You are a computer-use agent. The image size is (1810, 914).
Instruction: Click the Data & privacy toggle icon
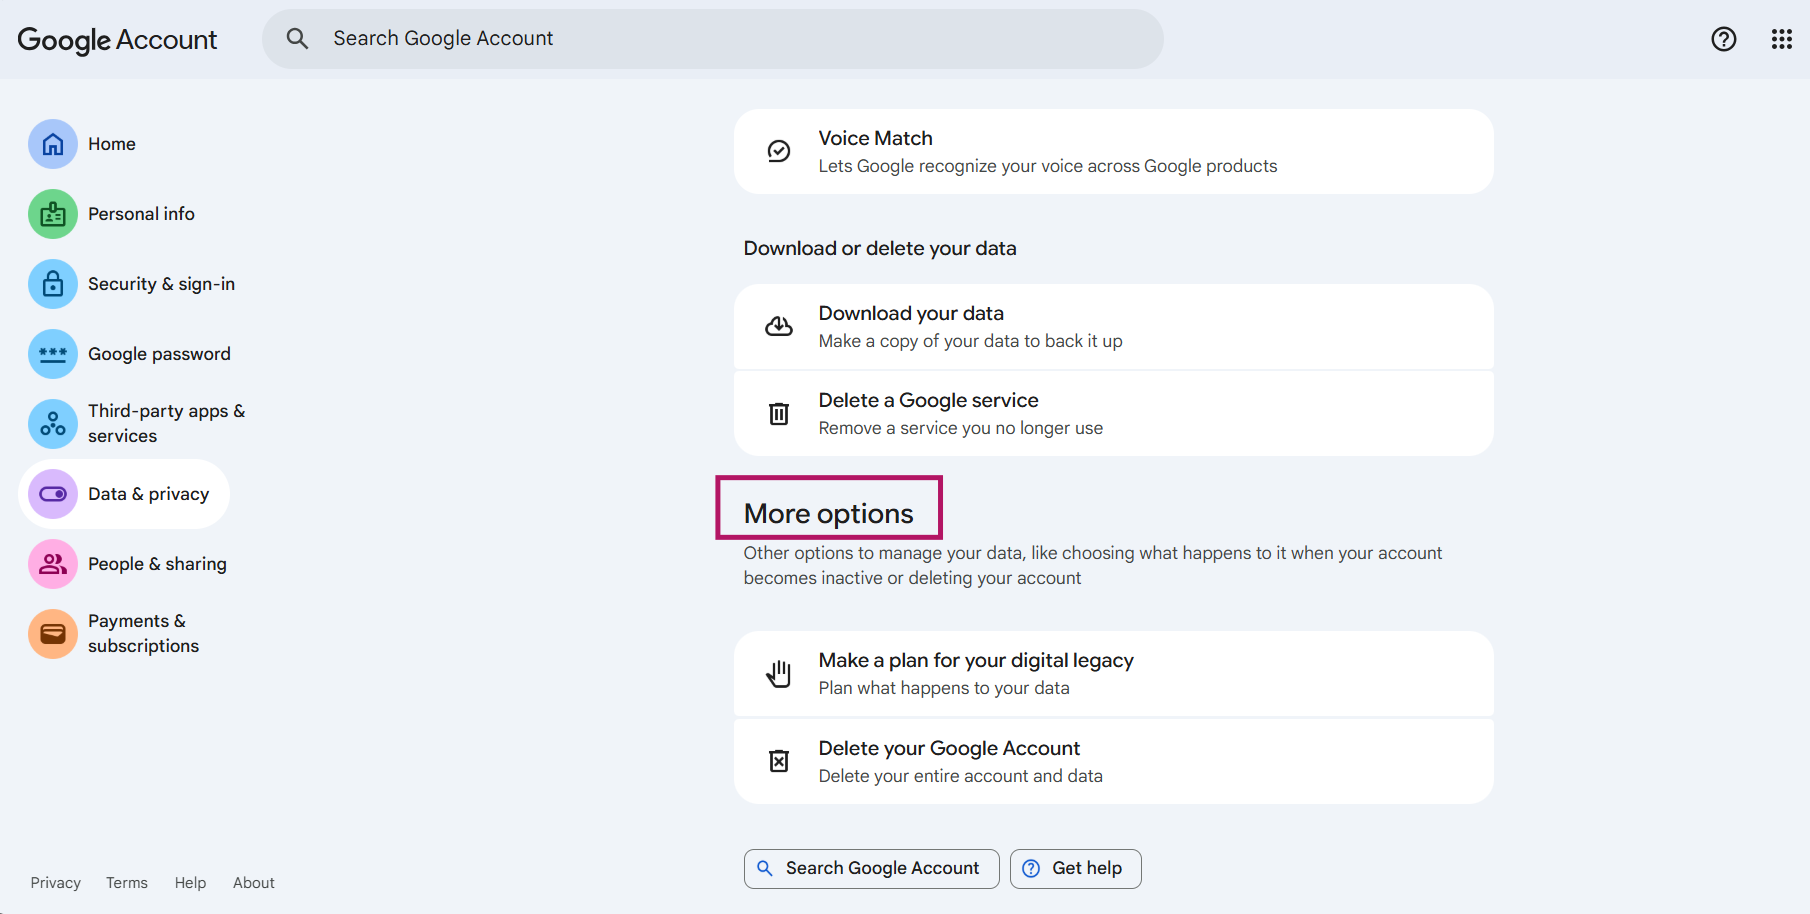pyautogui.click(x=52, y=493)
